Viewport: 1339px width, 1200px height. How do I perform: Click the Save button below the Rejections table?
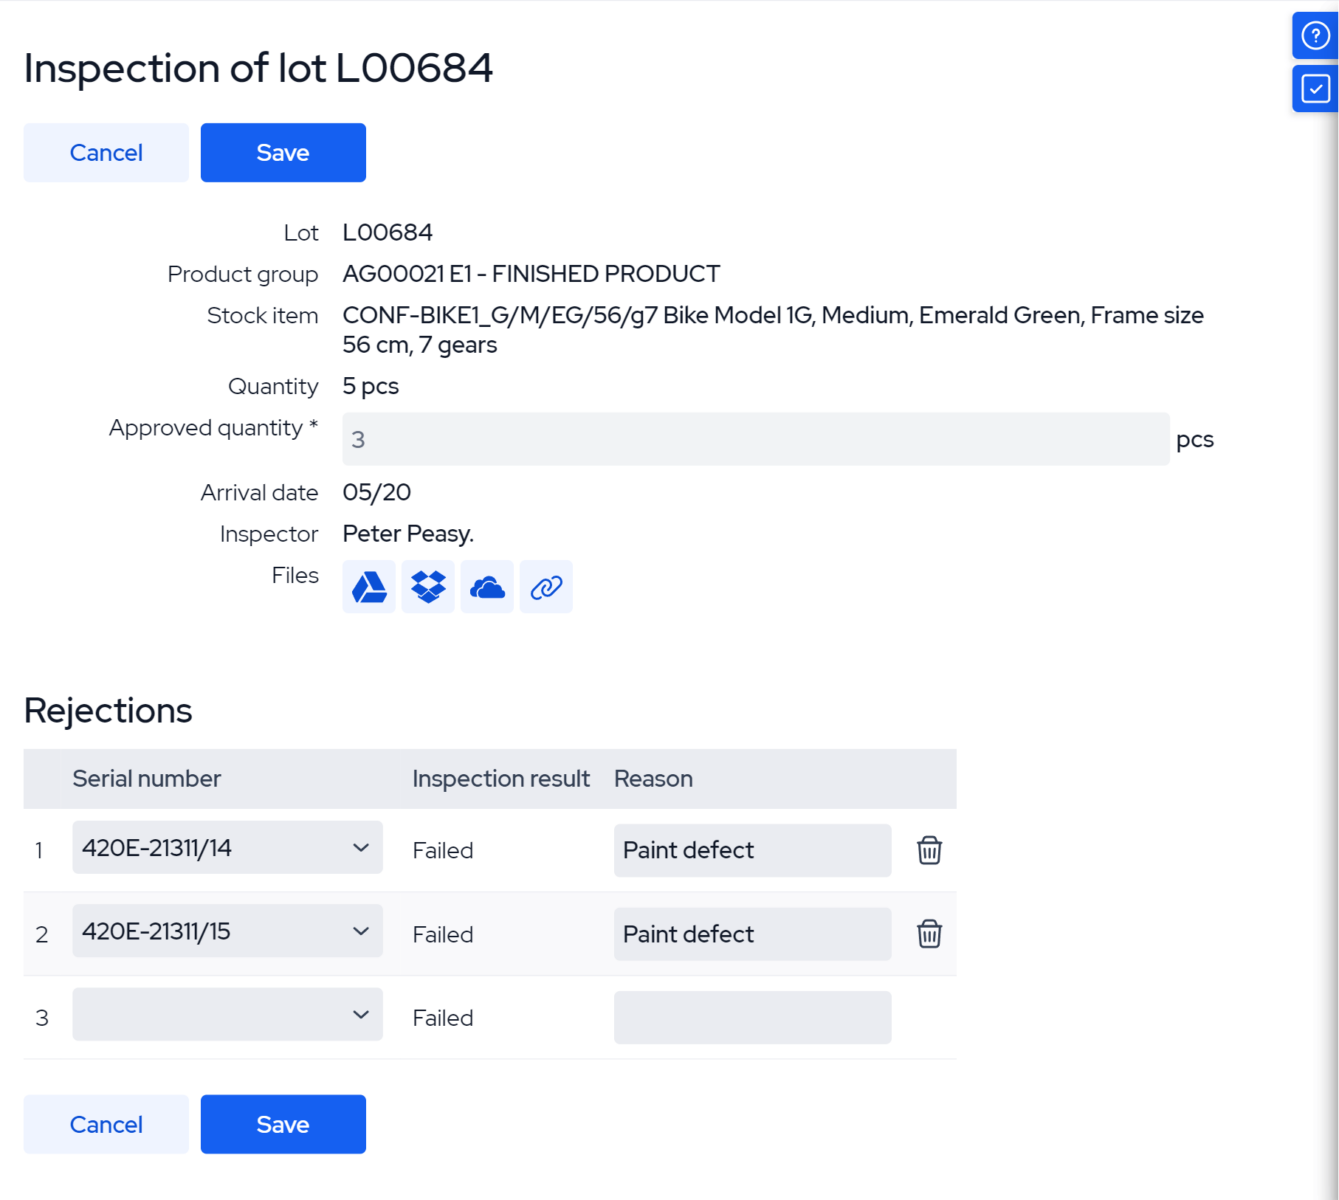coord(283,1124)
